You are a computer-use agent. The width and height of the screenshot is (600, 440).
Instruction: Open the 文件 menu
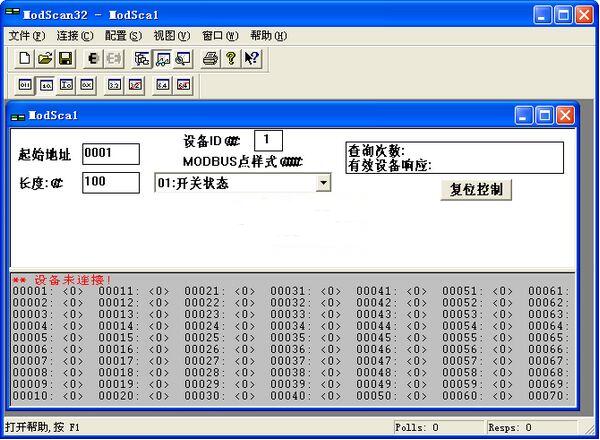pos(27,36)
